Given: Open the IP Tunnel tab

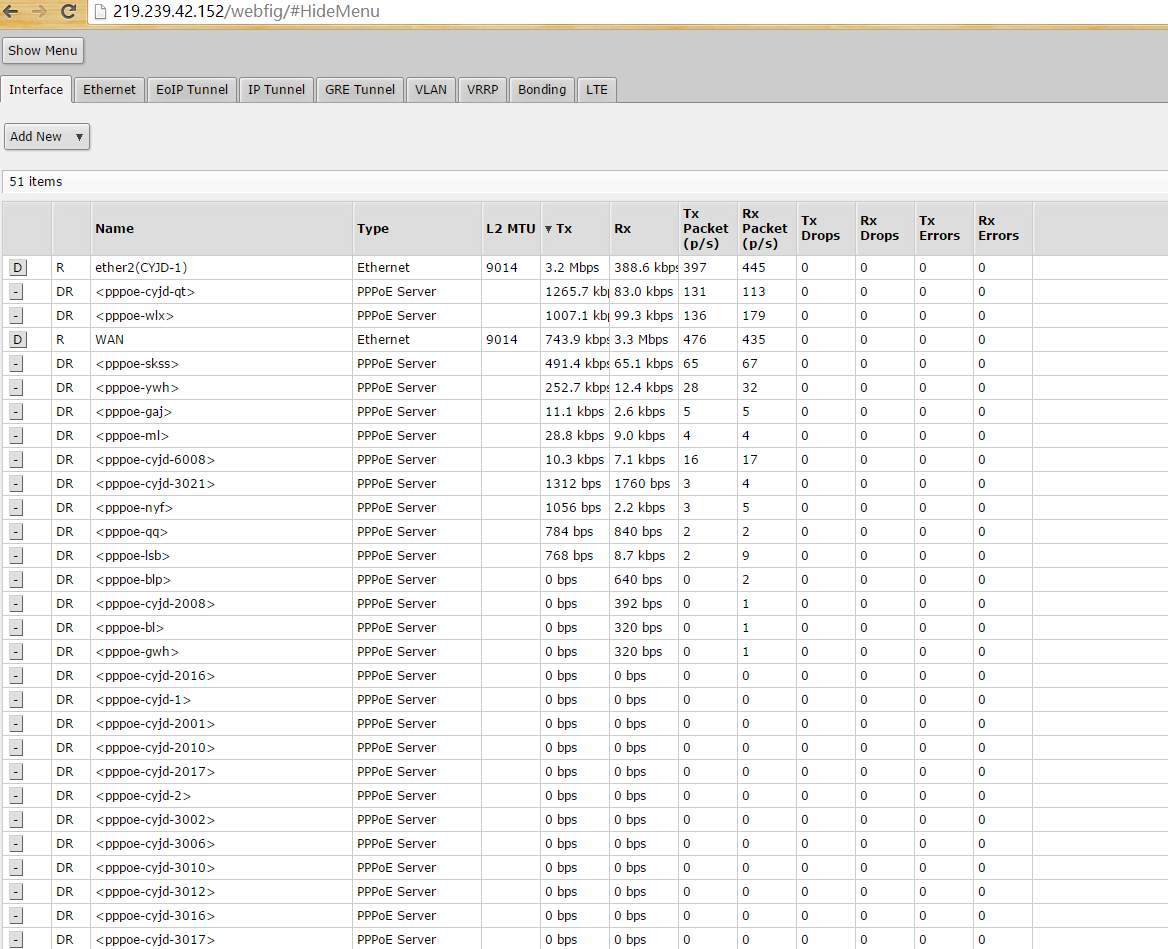Looking at the screenshot, I should 276,89.
